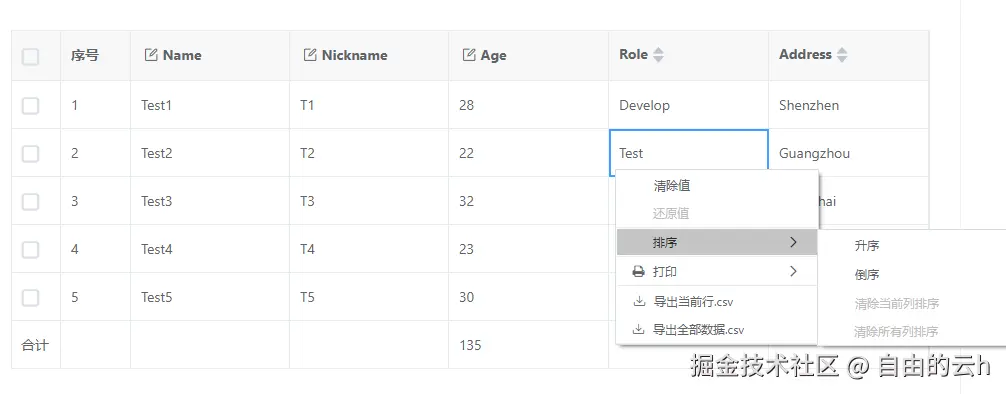This screenshot has width=1006, height=394.
Task: Click the age cell showing 23
Action: (x=529, y=250)
